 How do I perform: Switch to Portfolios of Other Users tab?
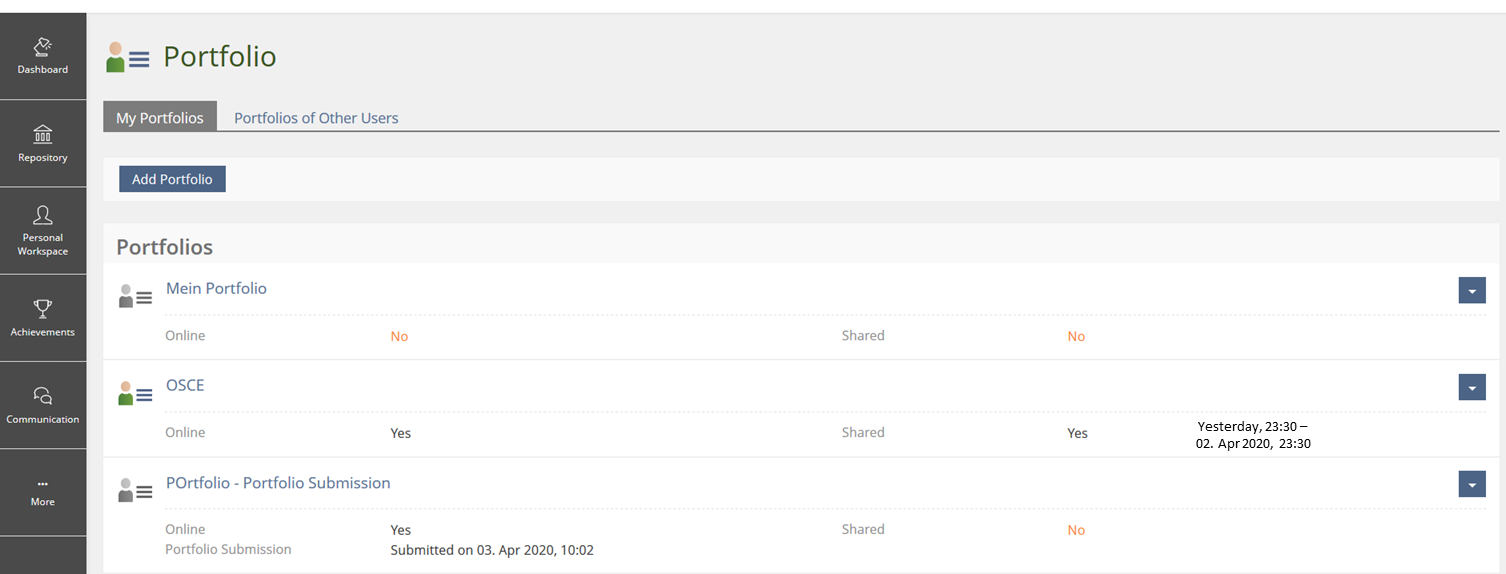click(x=316, y=117)
